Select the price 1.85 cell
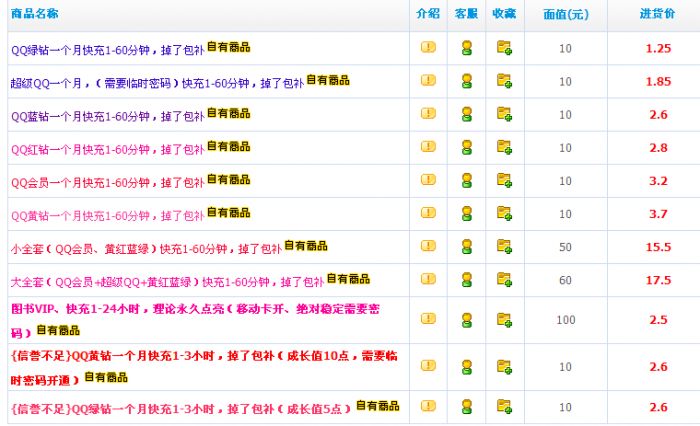Viewport: 700px width, 426px height. tap(658, 81)
